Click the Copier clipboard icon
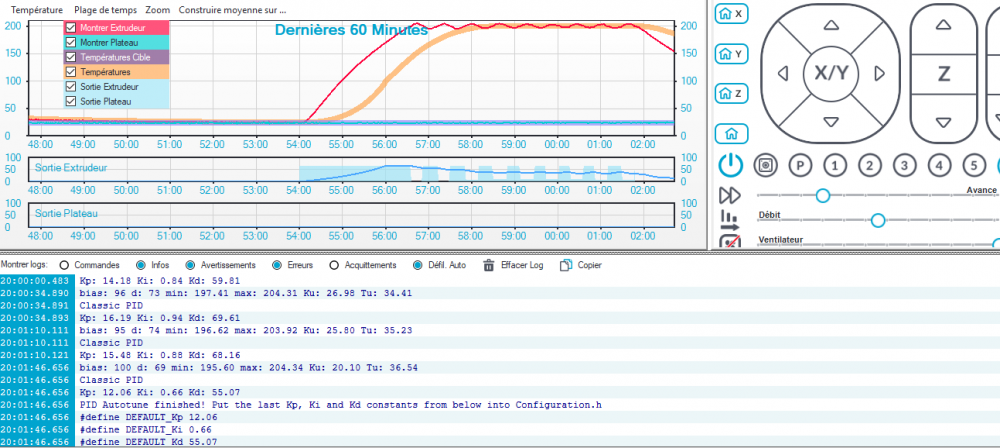 [x=565, y=265]
